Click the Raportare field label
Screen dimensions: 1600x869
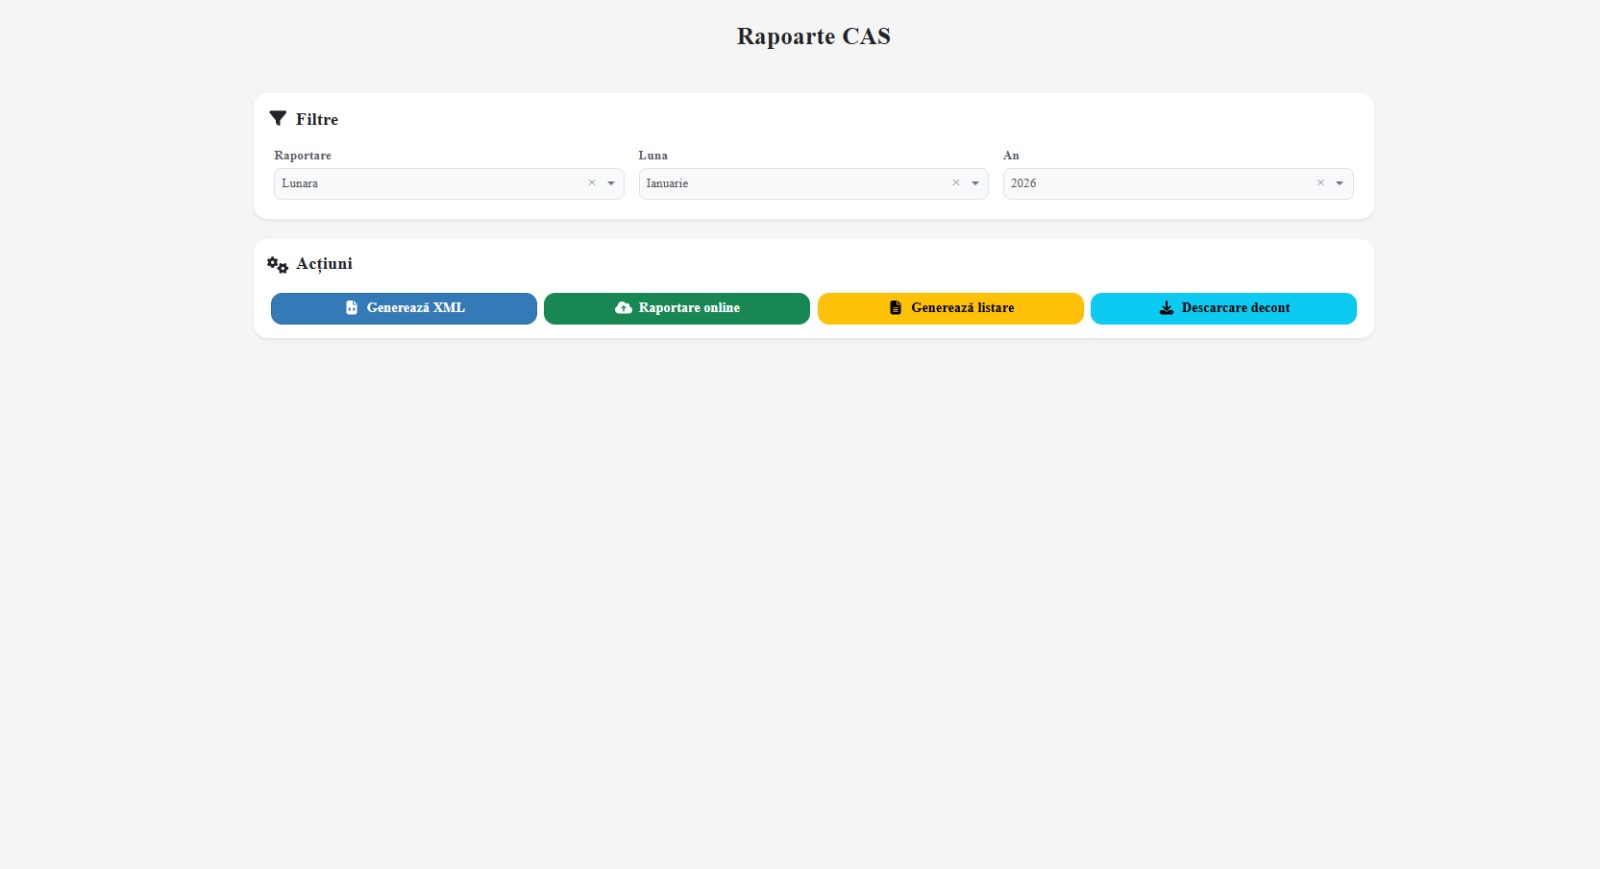(303, 155)
